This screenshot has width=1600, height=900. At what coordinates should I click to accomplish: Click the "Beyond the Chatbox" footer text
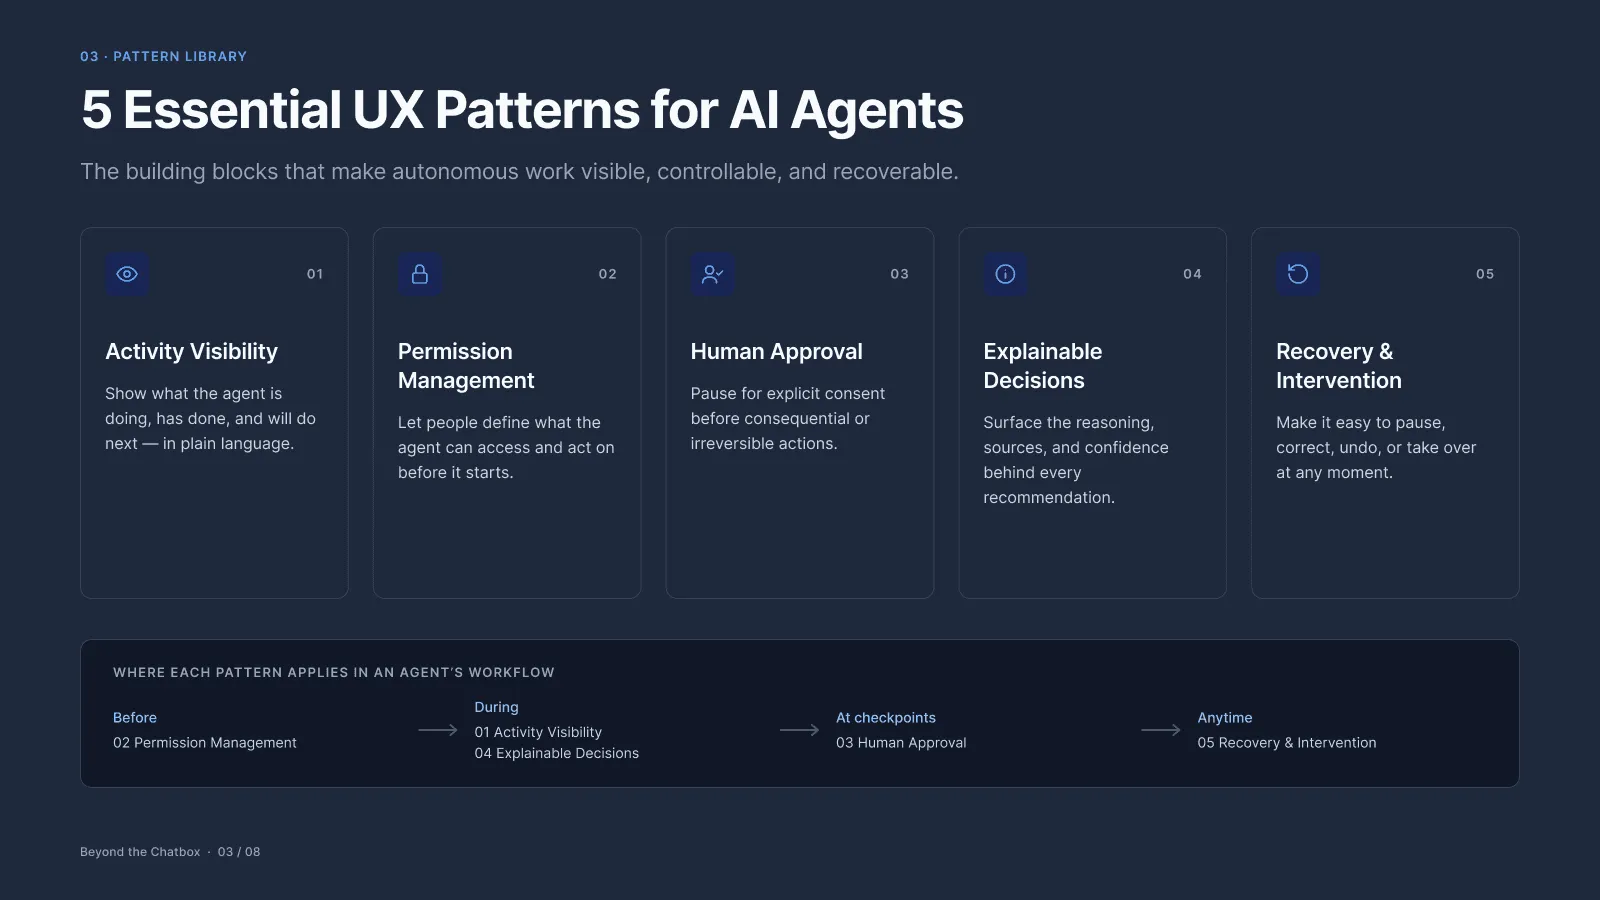pyautogui.click(x=140, y=852)
